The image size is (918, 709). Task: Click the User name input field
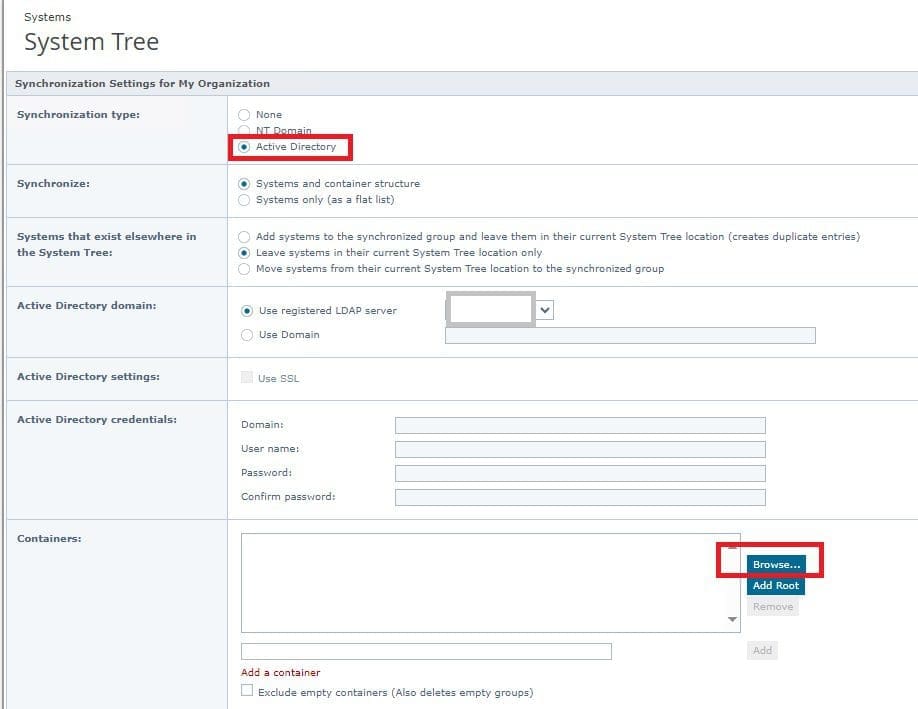580,450
